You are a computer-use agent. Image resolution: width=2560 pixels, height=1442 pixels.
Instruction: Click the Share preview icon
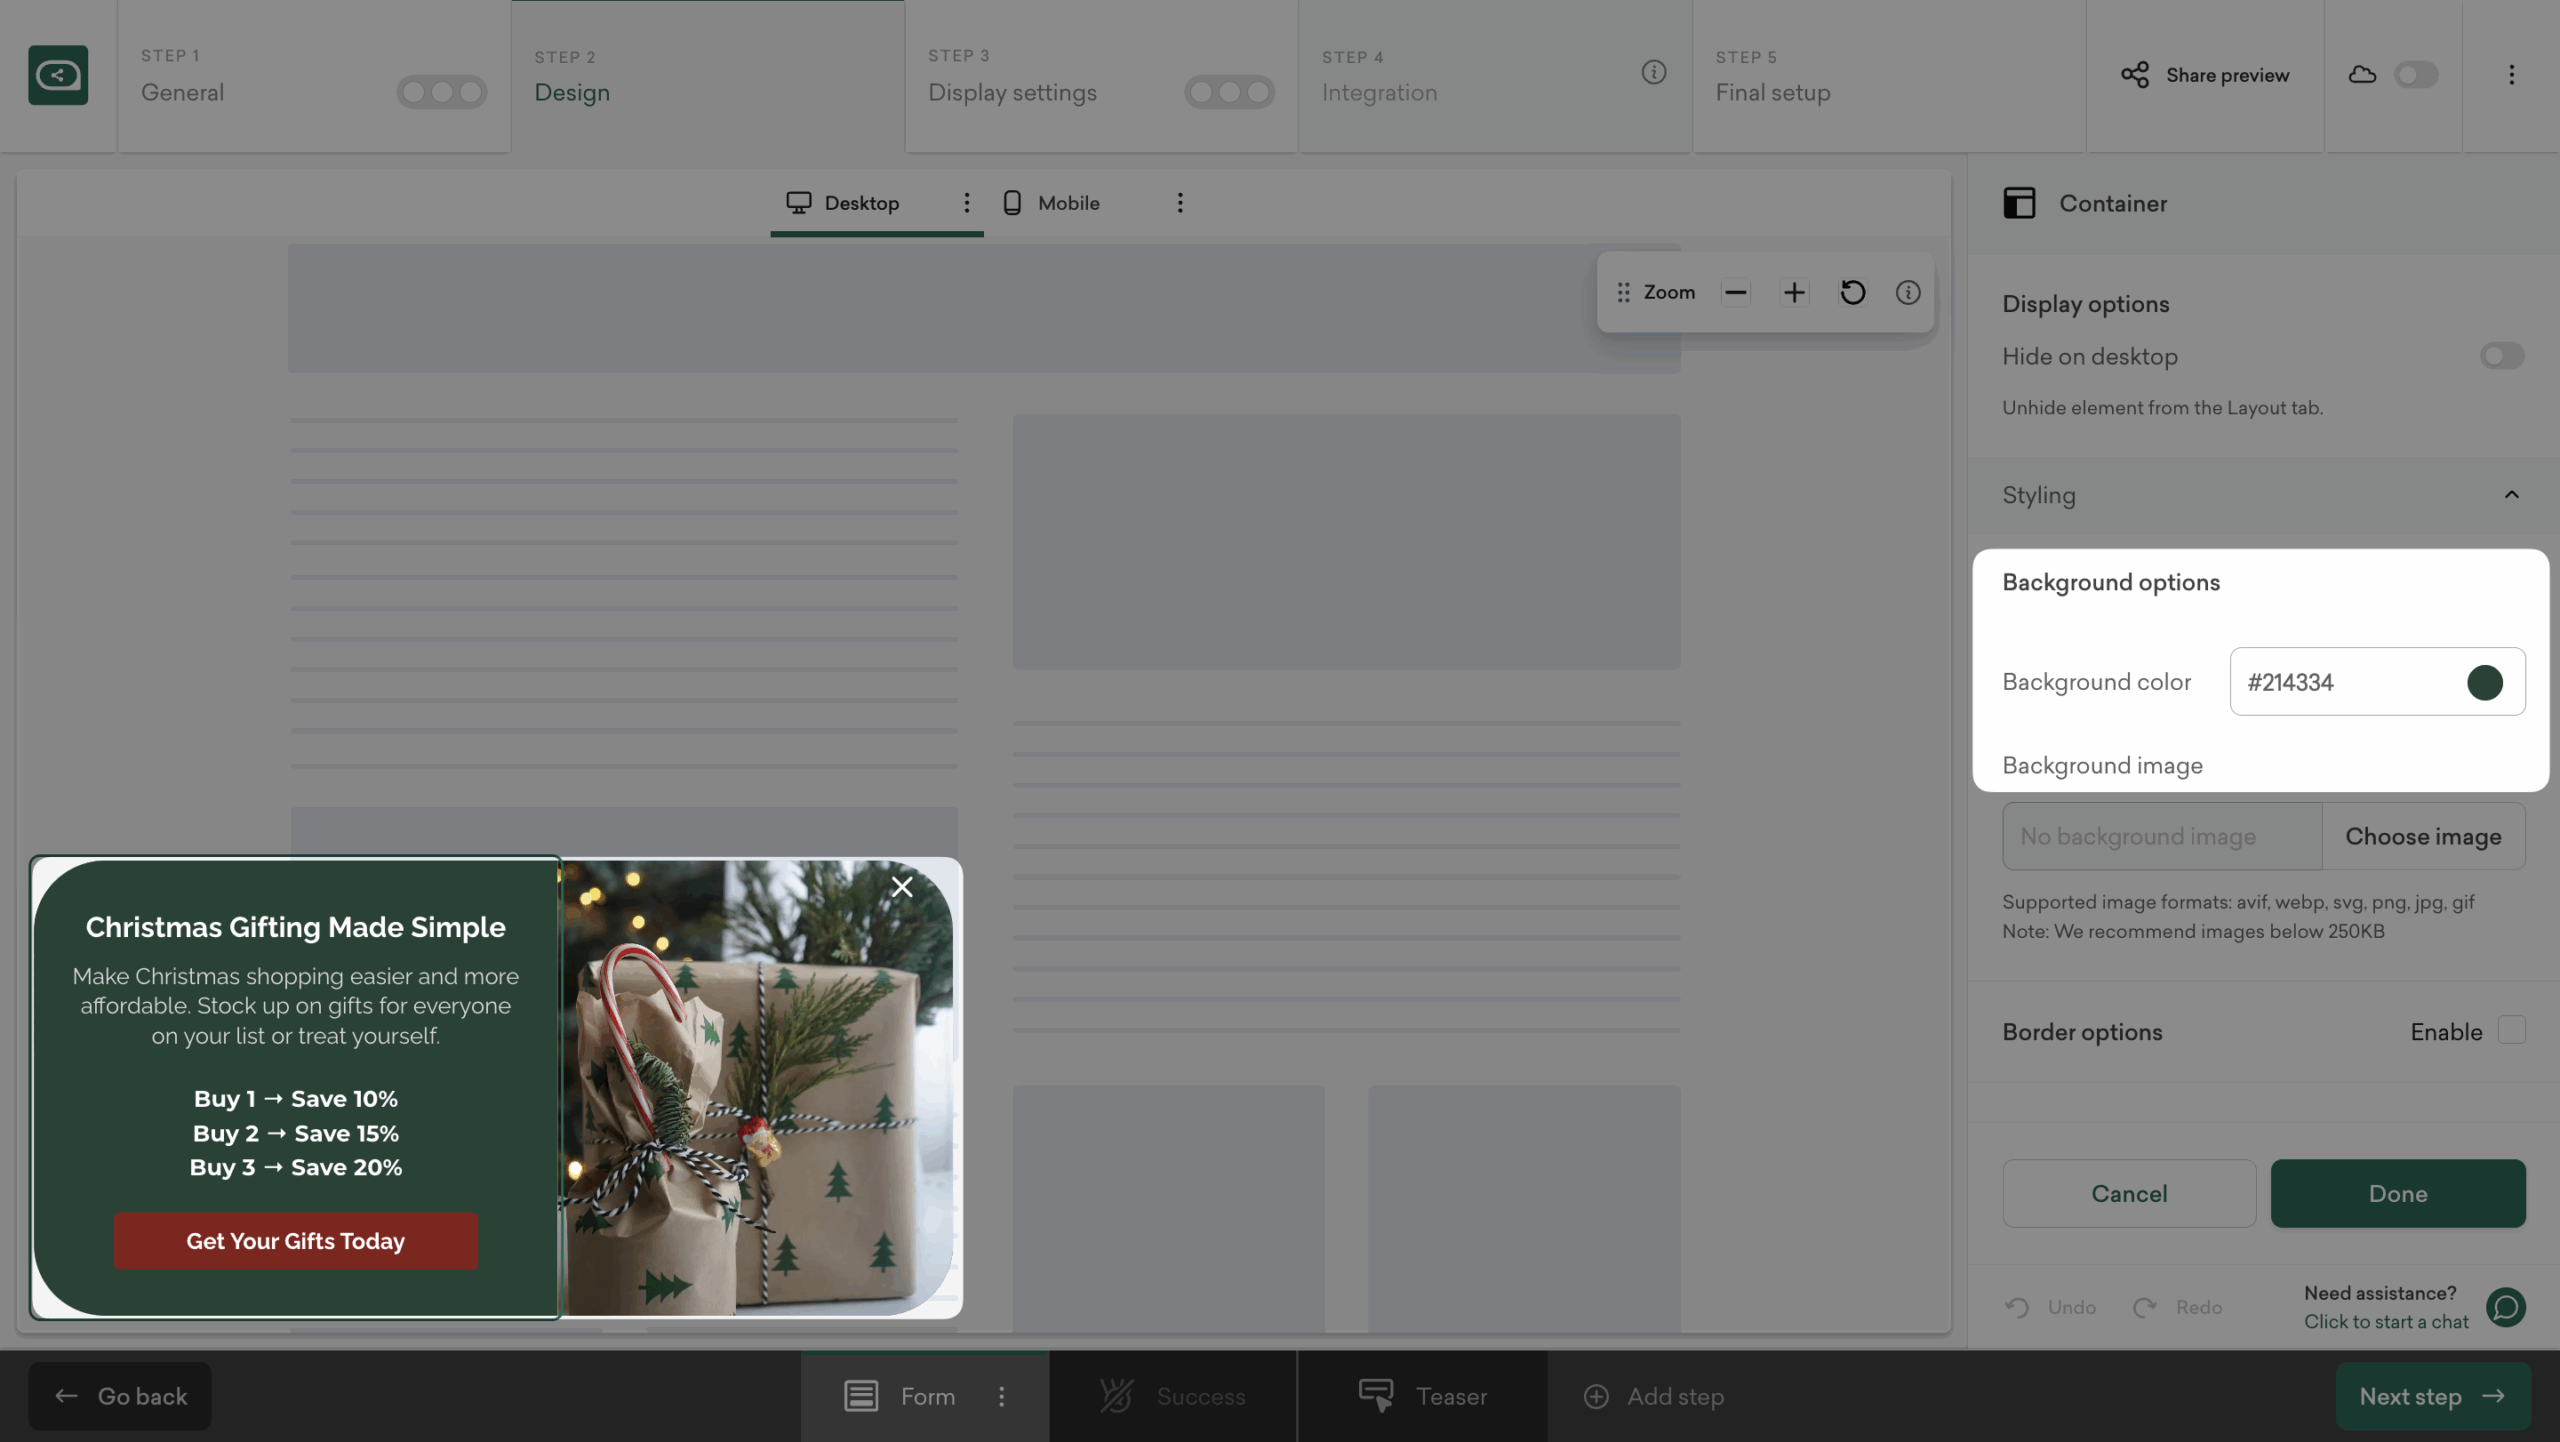click(2135, 75)
